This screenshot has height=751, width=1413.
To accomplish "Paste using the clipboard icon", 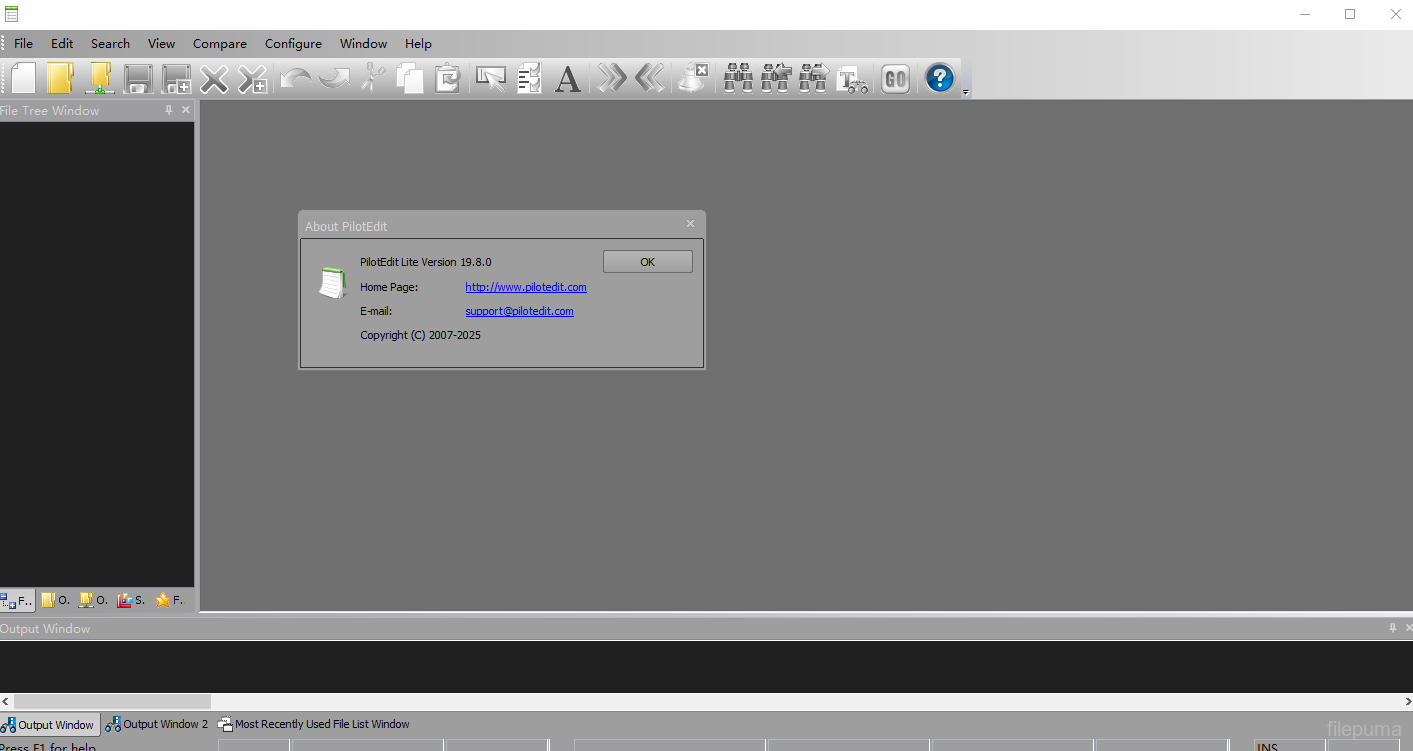I will (x=447, y=78).
